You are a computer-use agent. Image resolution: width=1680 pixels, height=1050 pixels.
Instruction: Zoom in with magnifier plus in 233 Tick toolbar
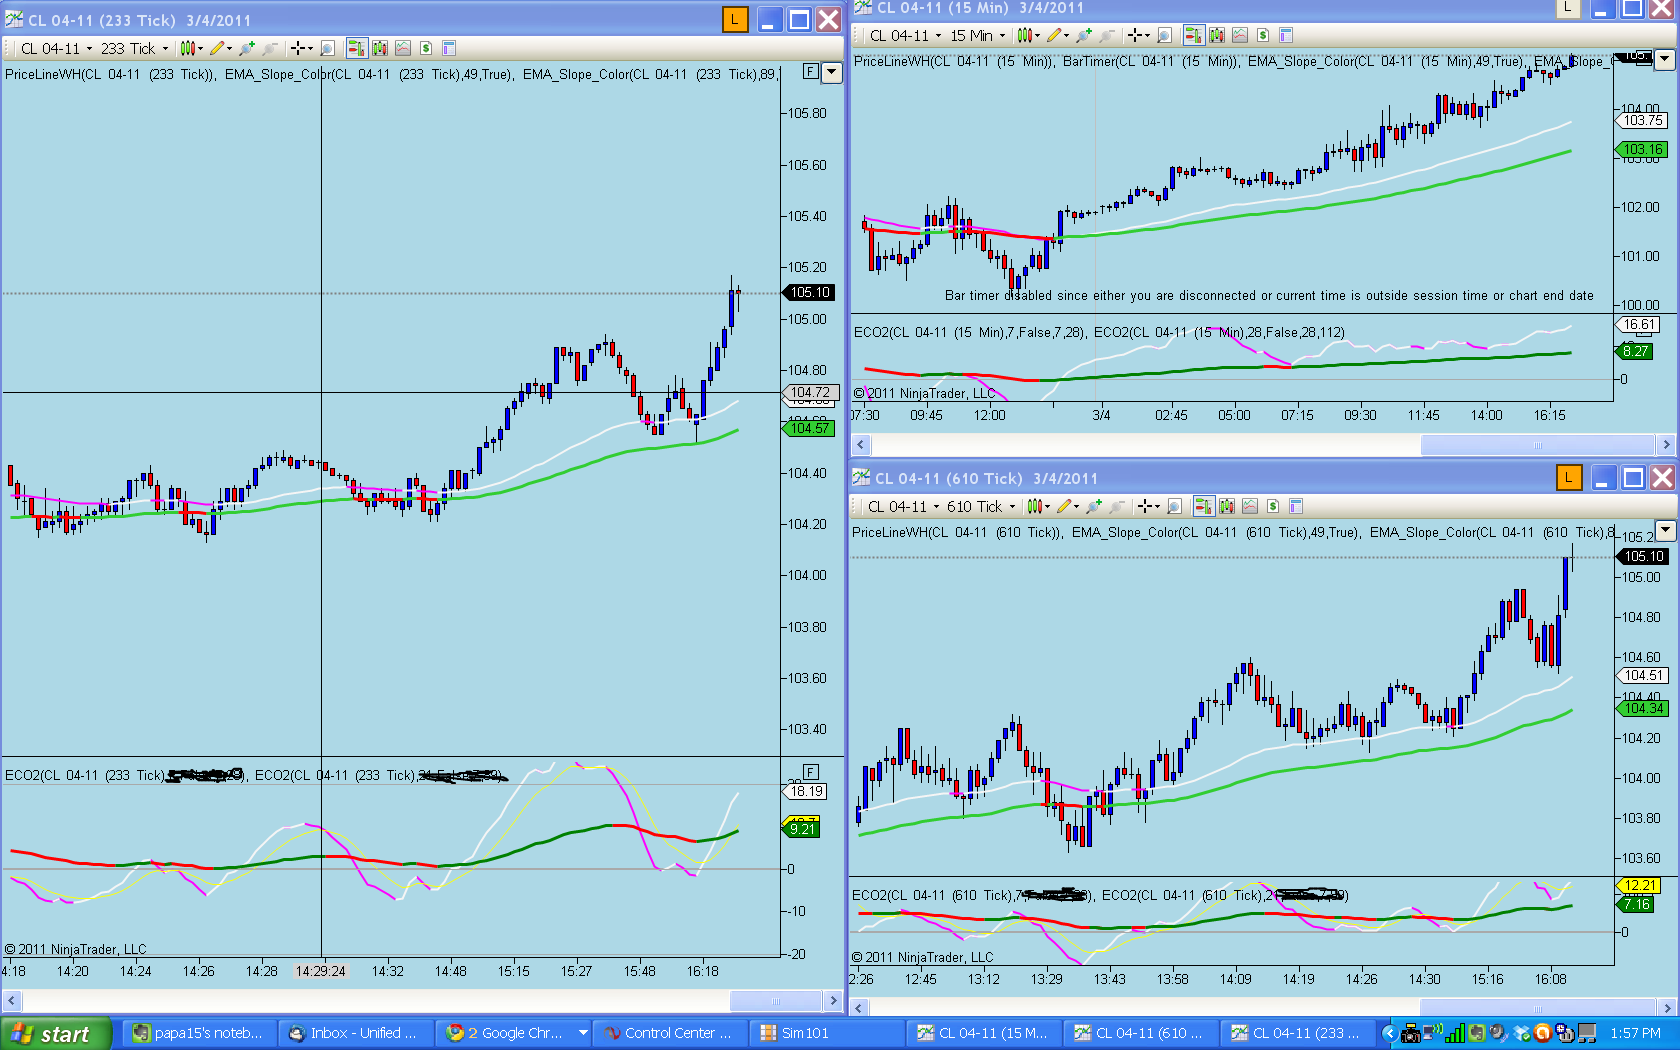(x=247, y=48)
